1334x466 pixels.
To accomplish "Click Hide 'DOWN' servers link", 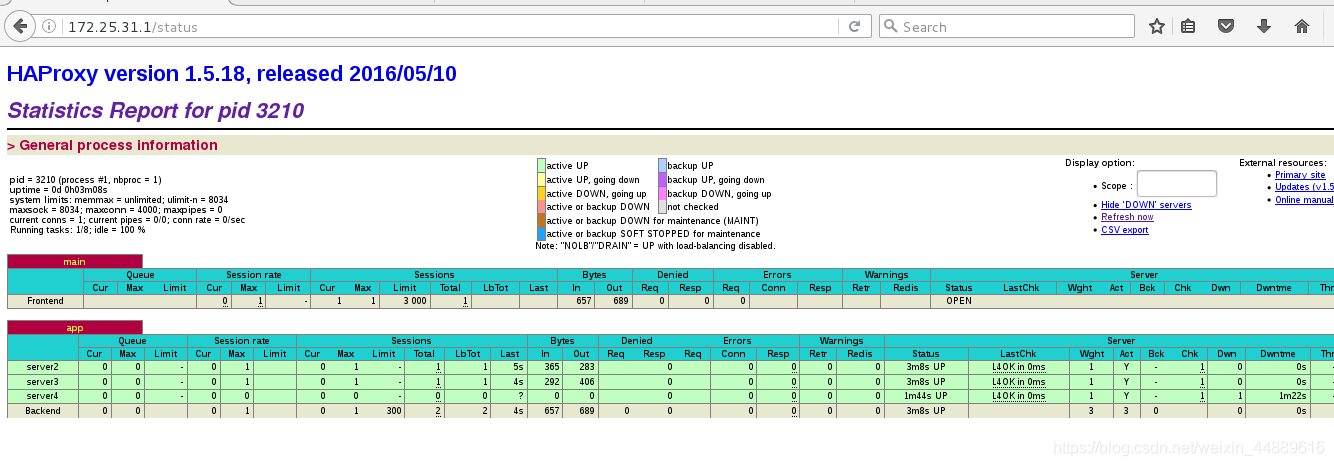I will coord(1146,205).
